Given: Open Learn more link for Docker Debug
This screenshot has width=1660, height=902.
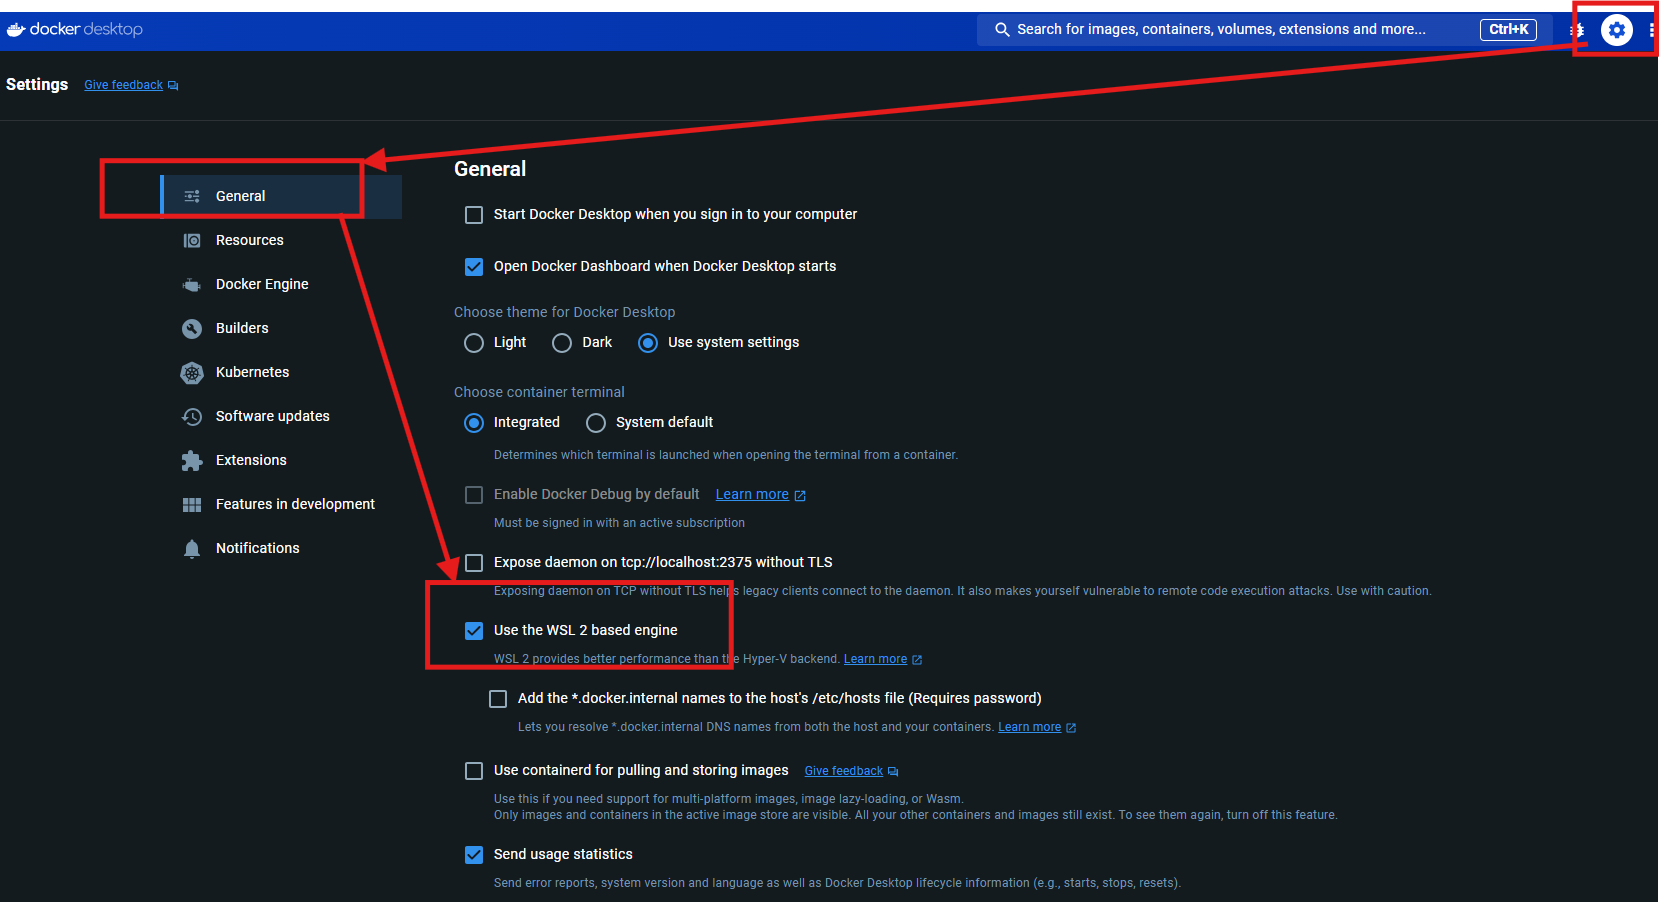Looking at the screenshot, I should (x=752, y=495).
